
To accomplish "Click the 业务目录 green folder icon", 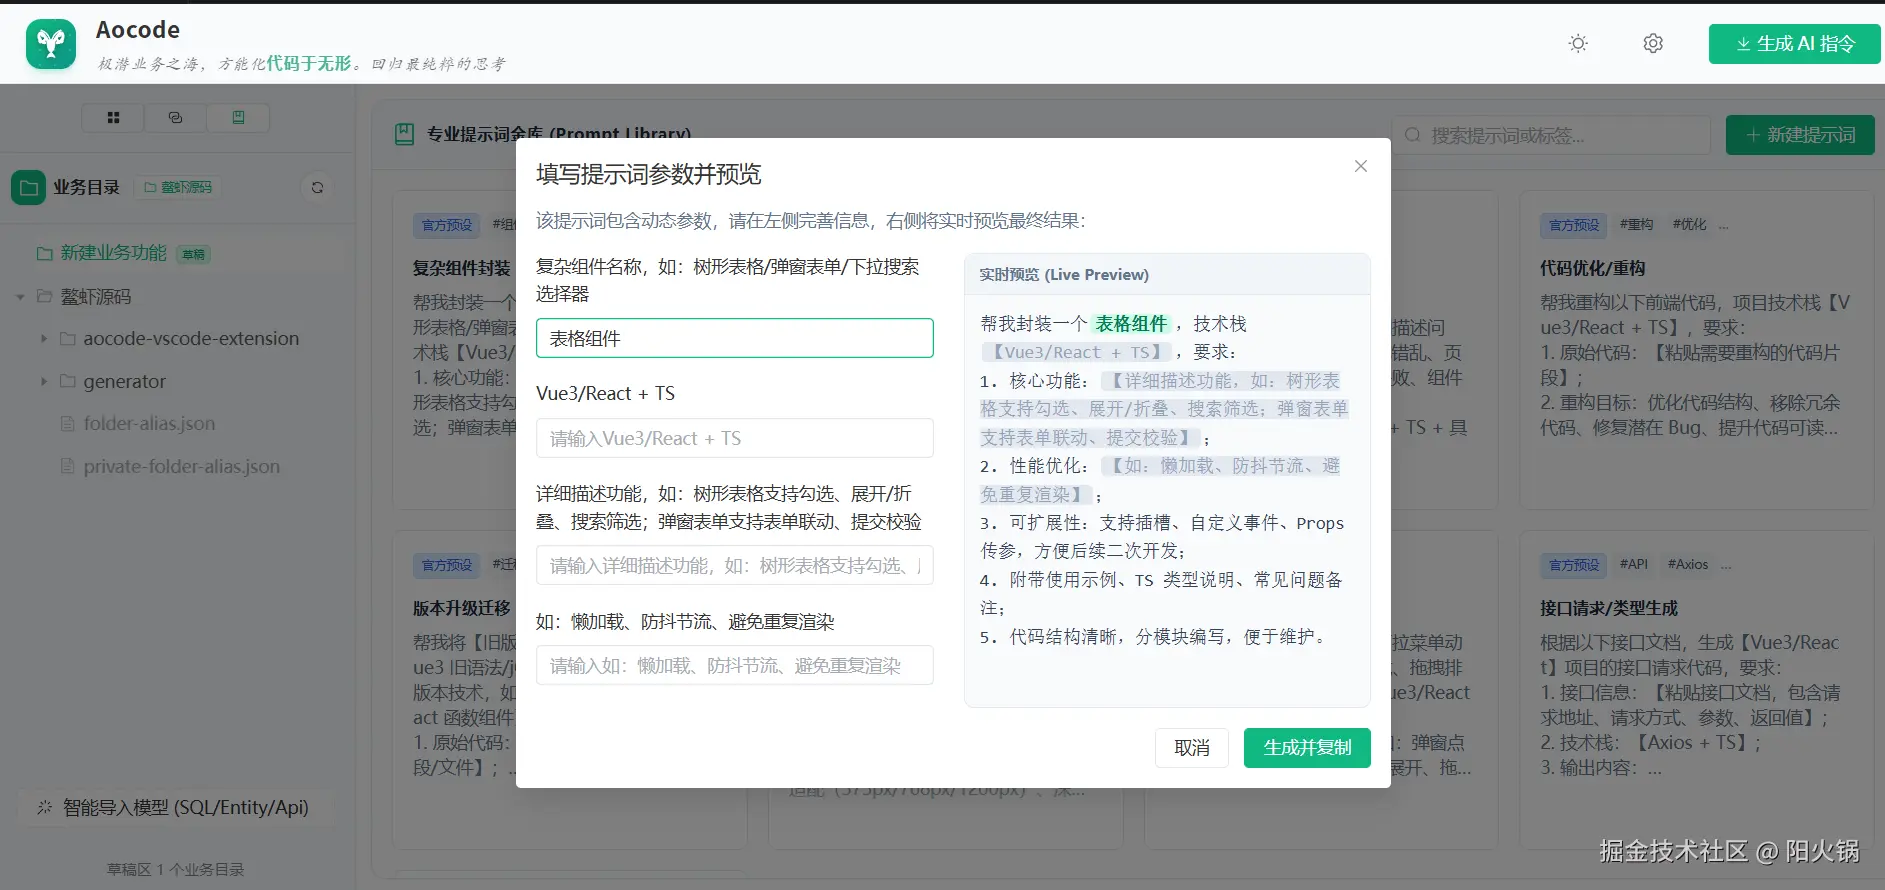I will (x=28, y=187).
